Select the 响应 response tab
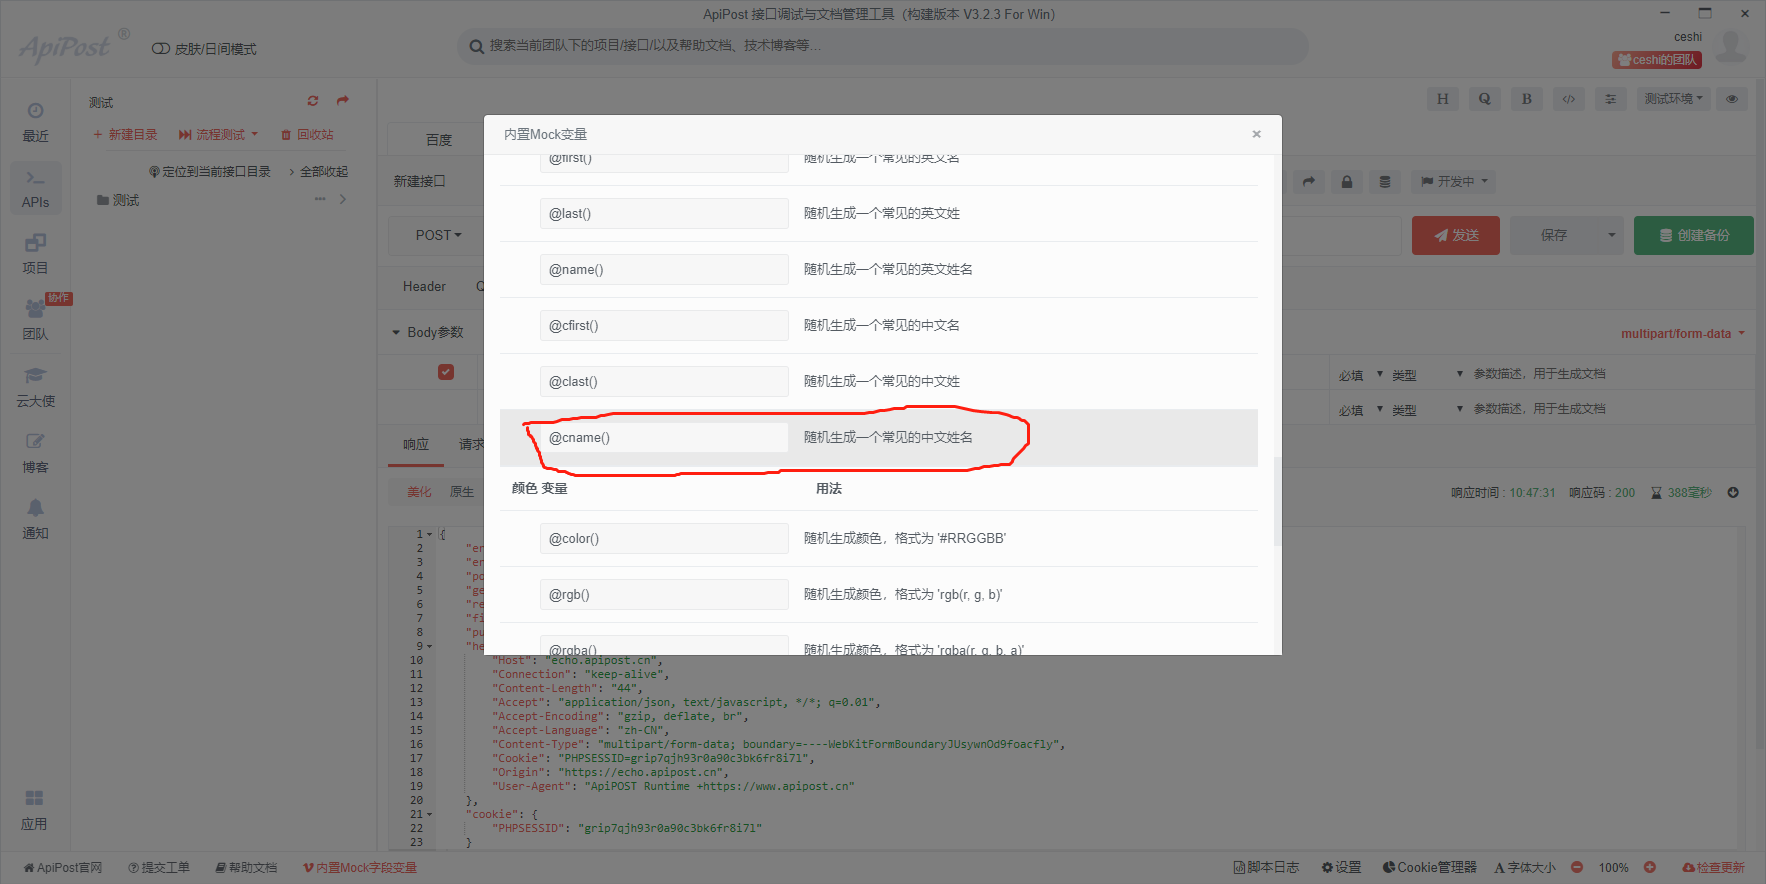 click(416, 445)
